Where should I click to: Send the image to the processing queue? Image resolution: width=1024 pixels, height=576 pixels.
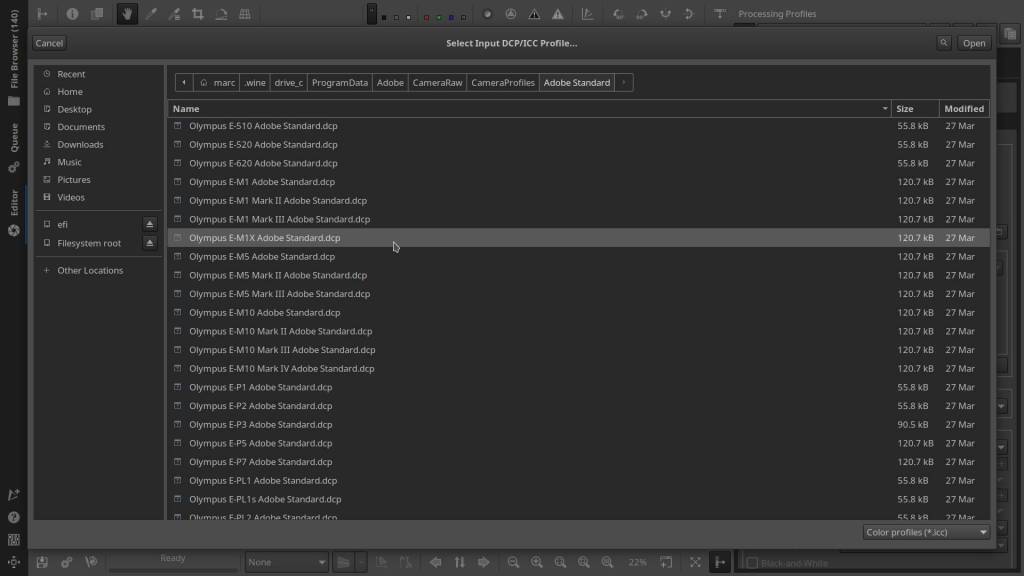(67, 562)
